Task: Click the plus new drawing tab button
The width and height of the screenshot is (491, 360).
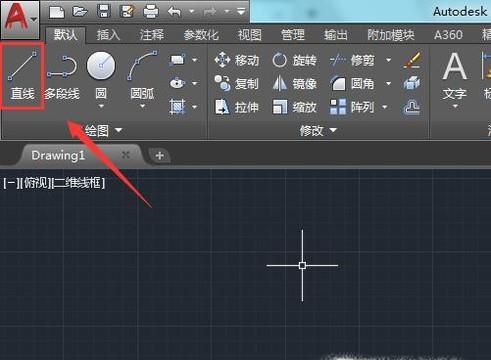Action: [159, 155]
